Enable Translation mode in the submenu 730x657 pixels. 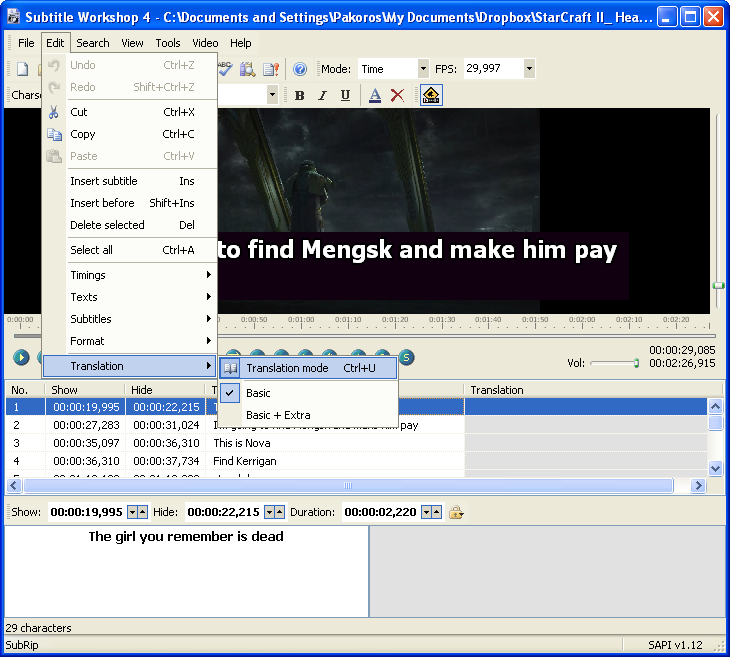click(308, 368)
